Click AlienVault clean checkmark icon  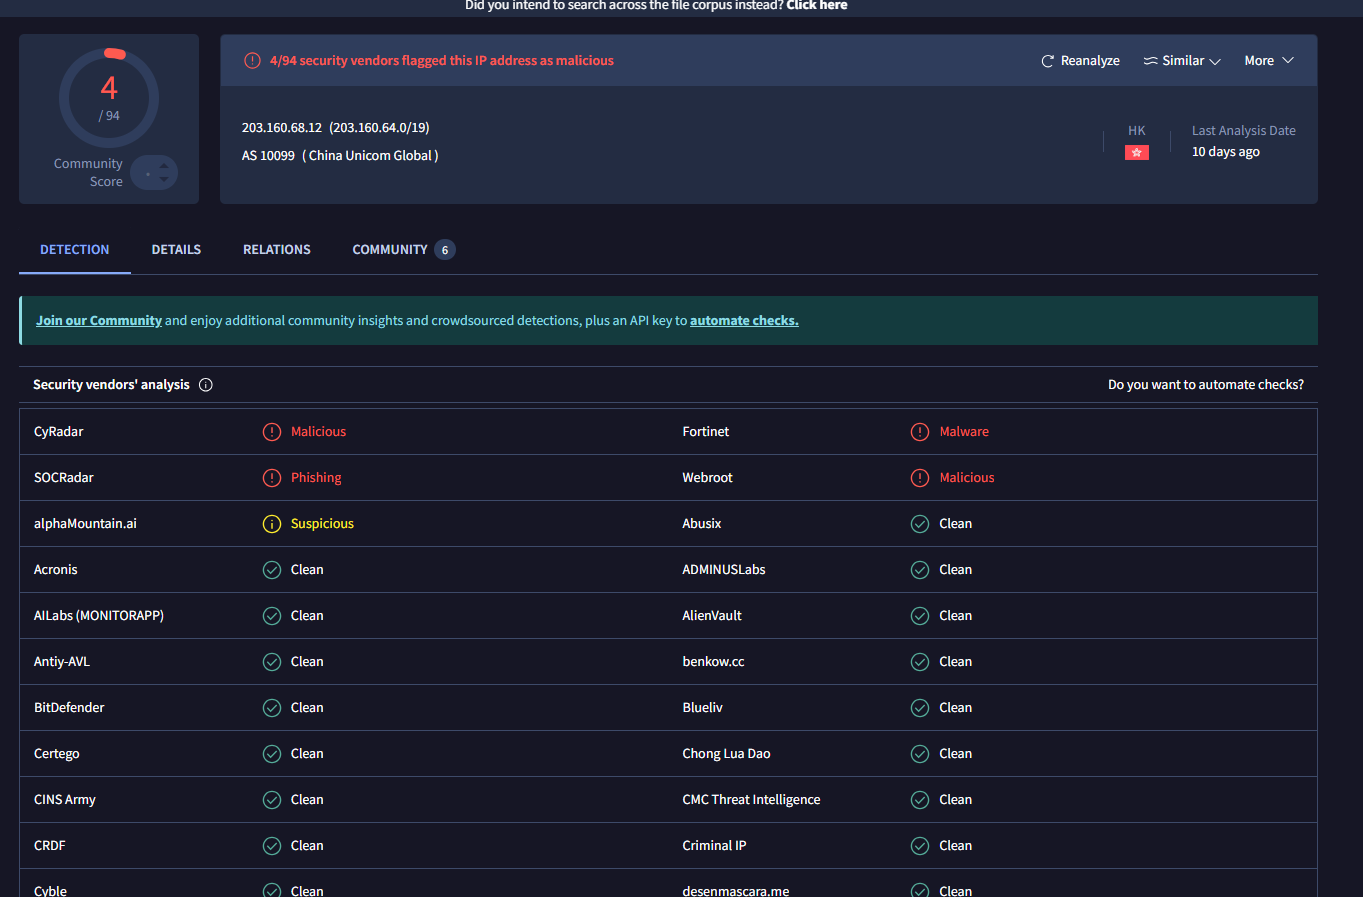point(920,616)
